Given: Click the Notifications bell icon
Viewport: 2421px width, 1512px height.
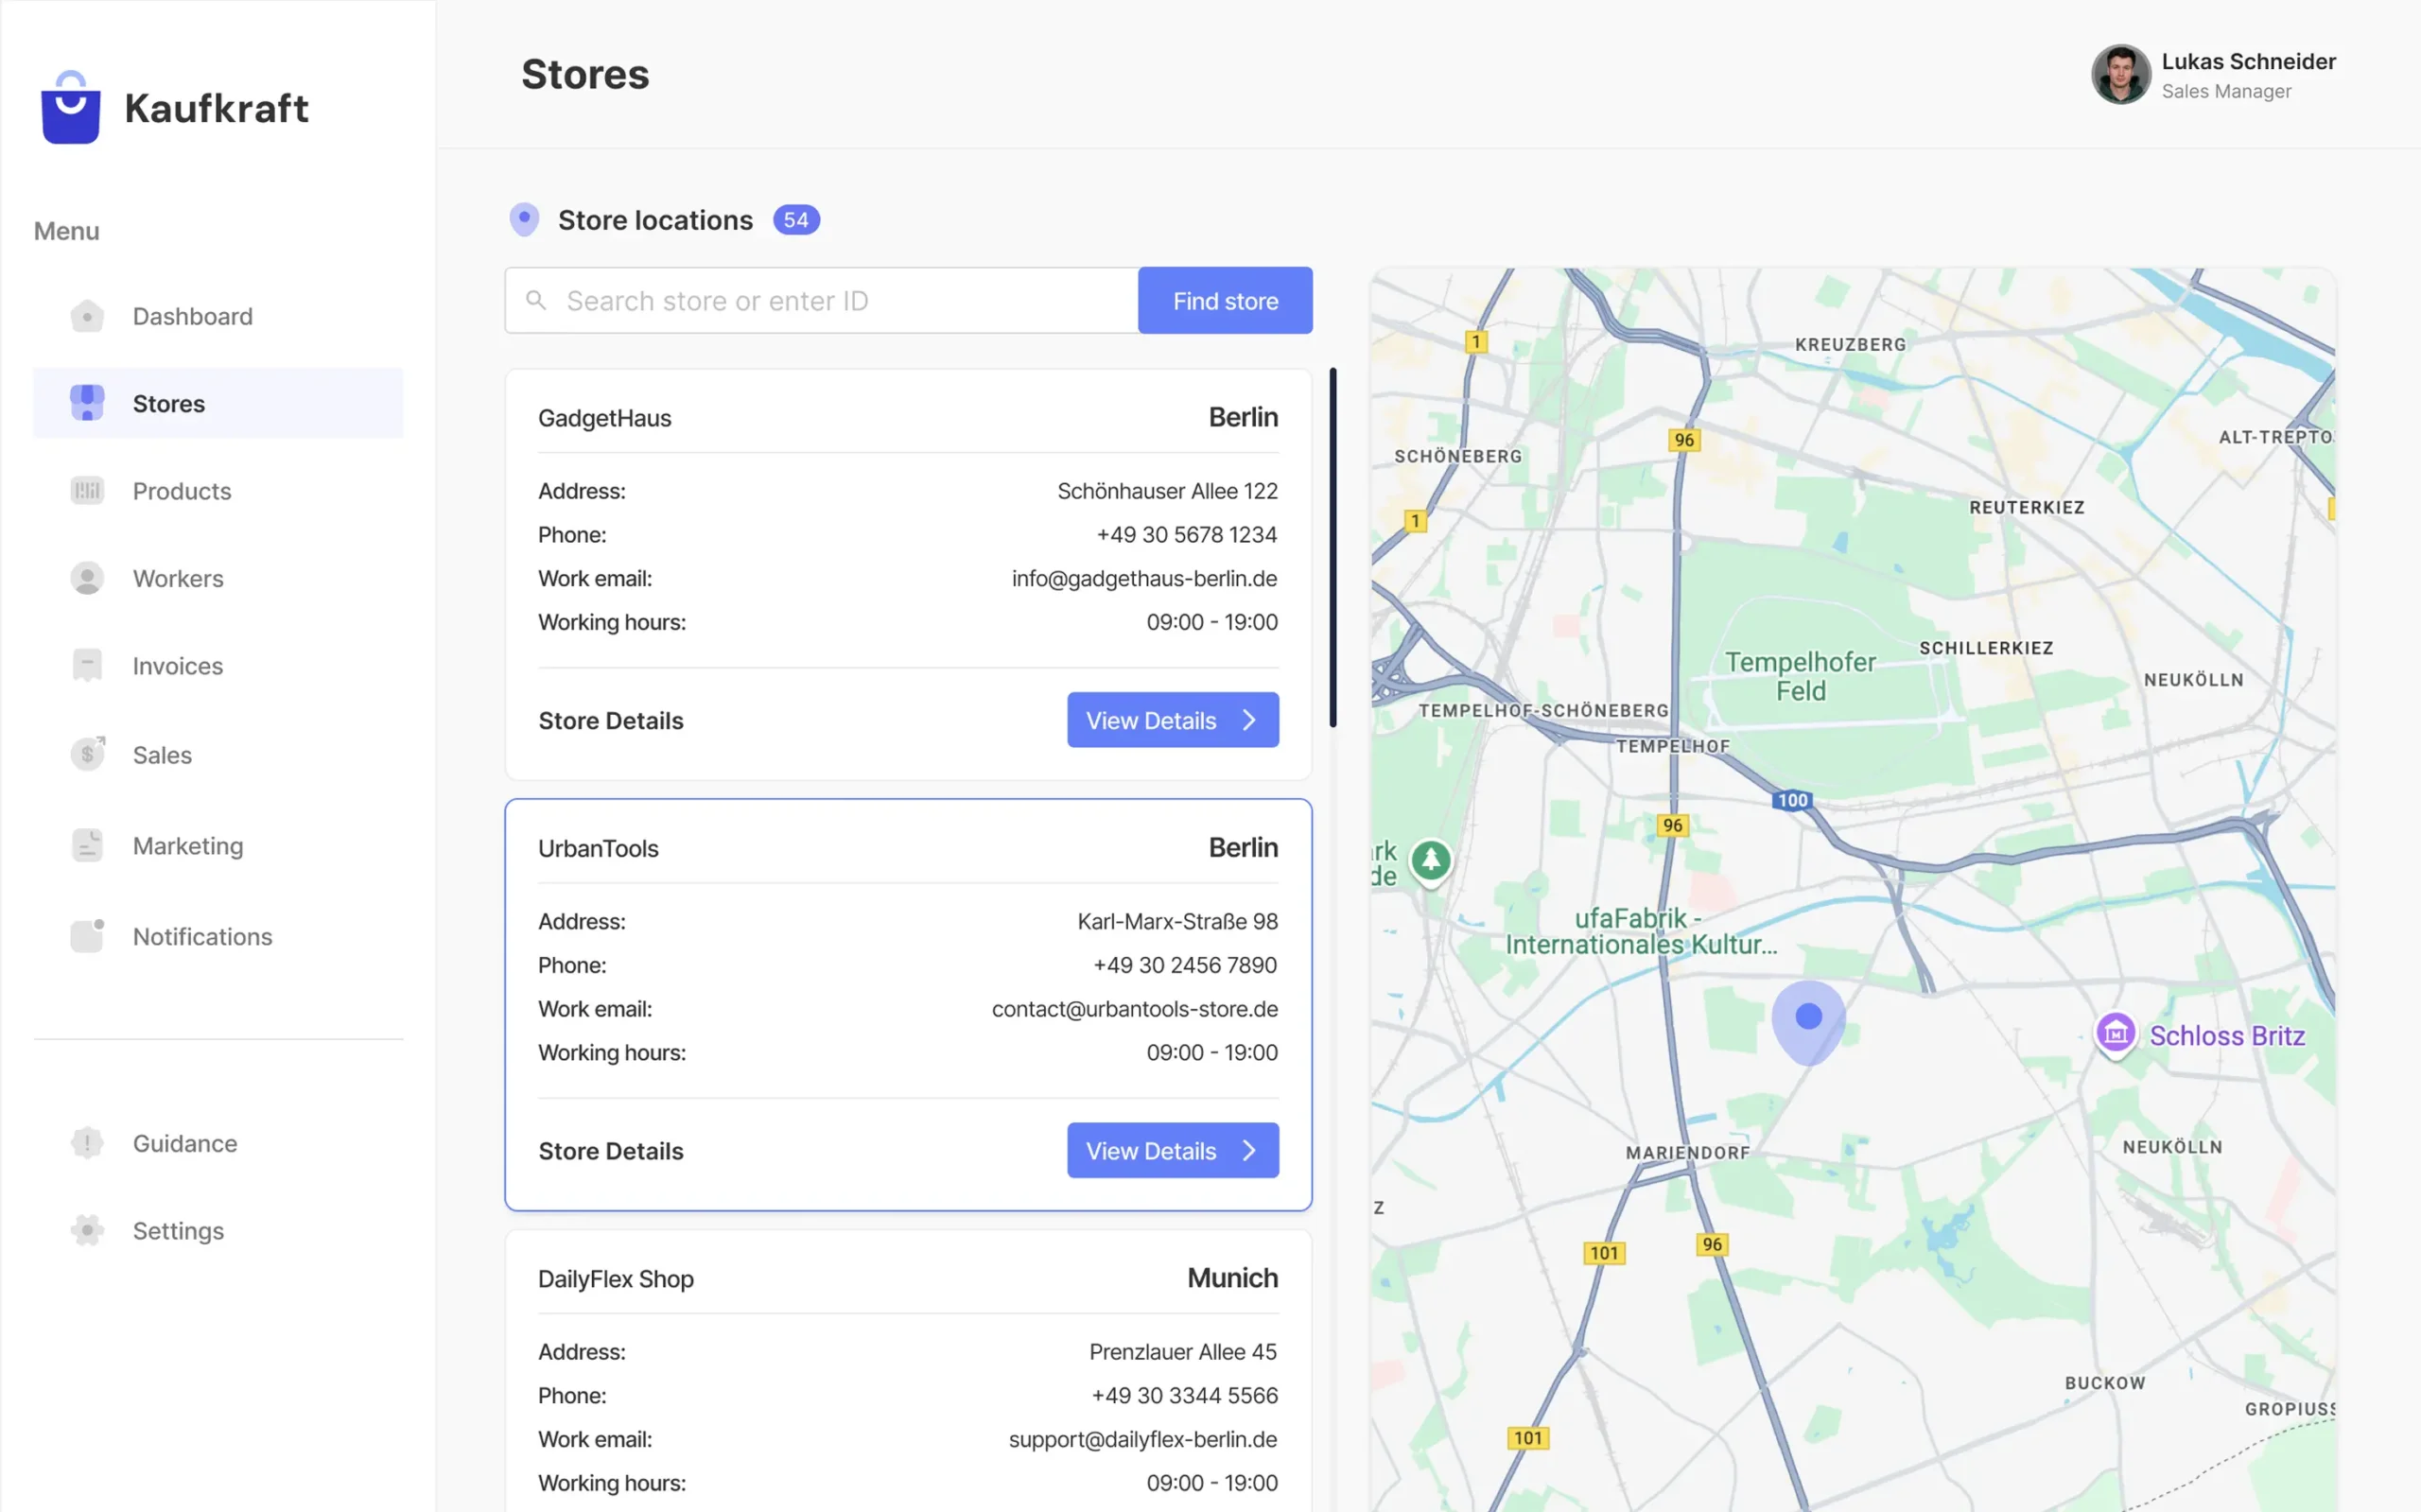Looking at the screenshot, I should [x=88, y=935].
